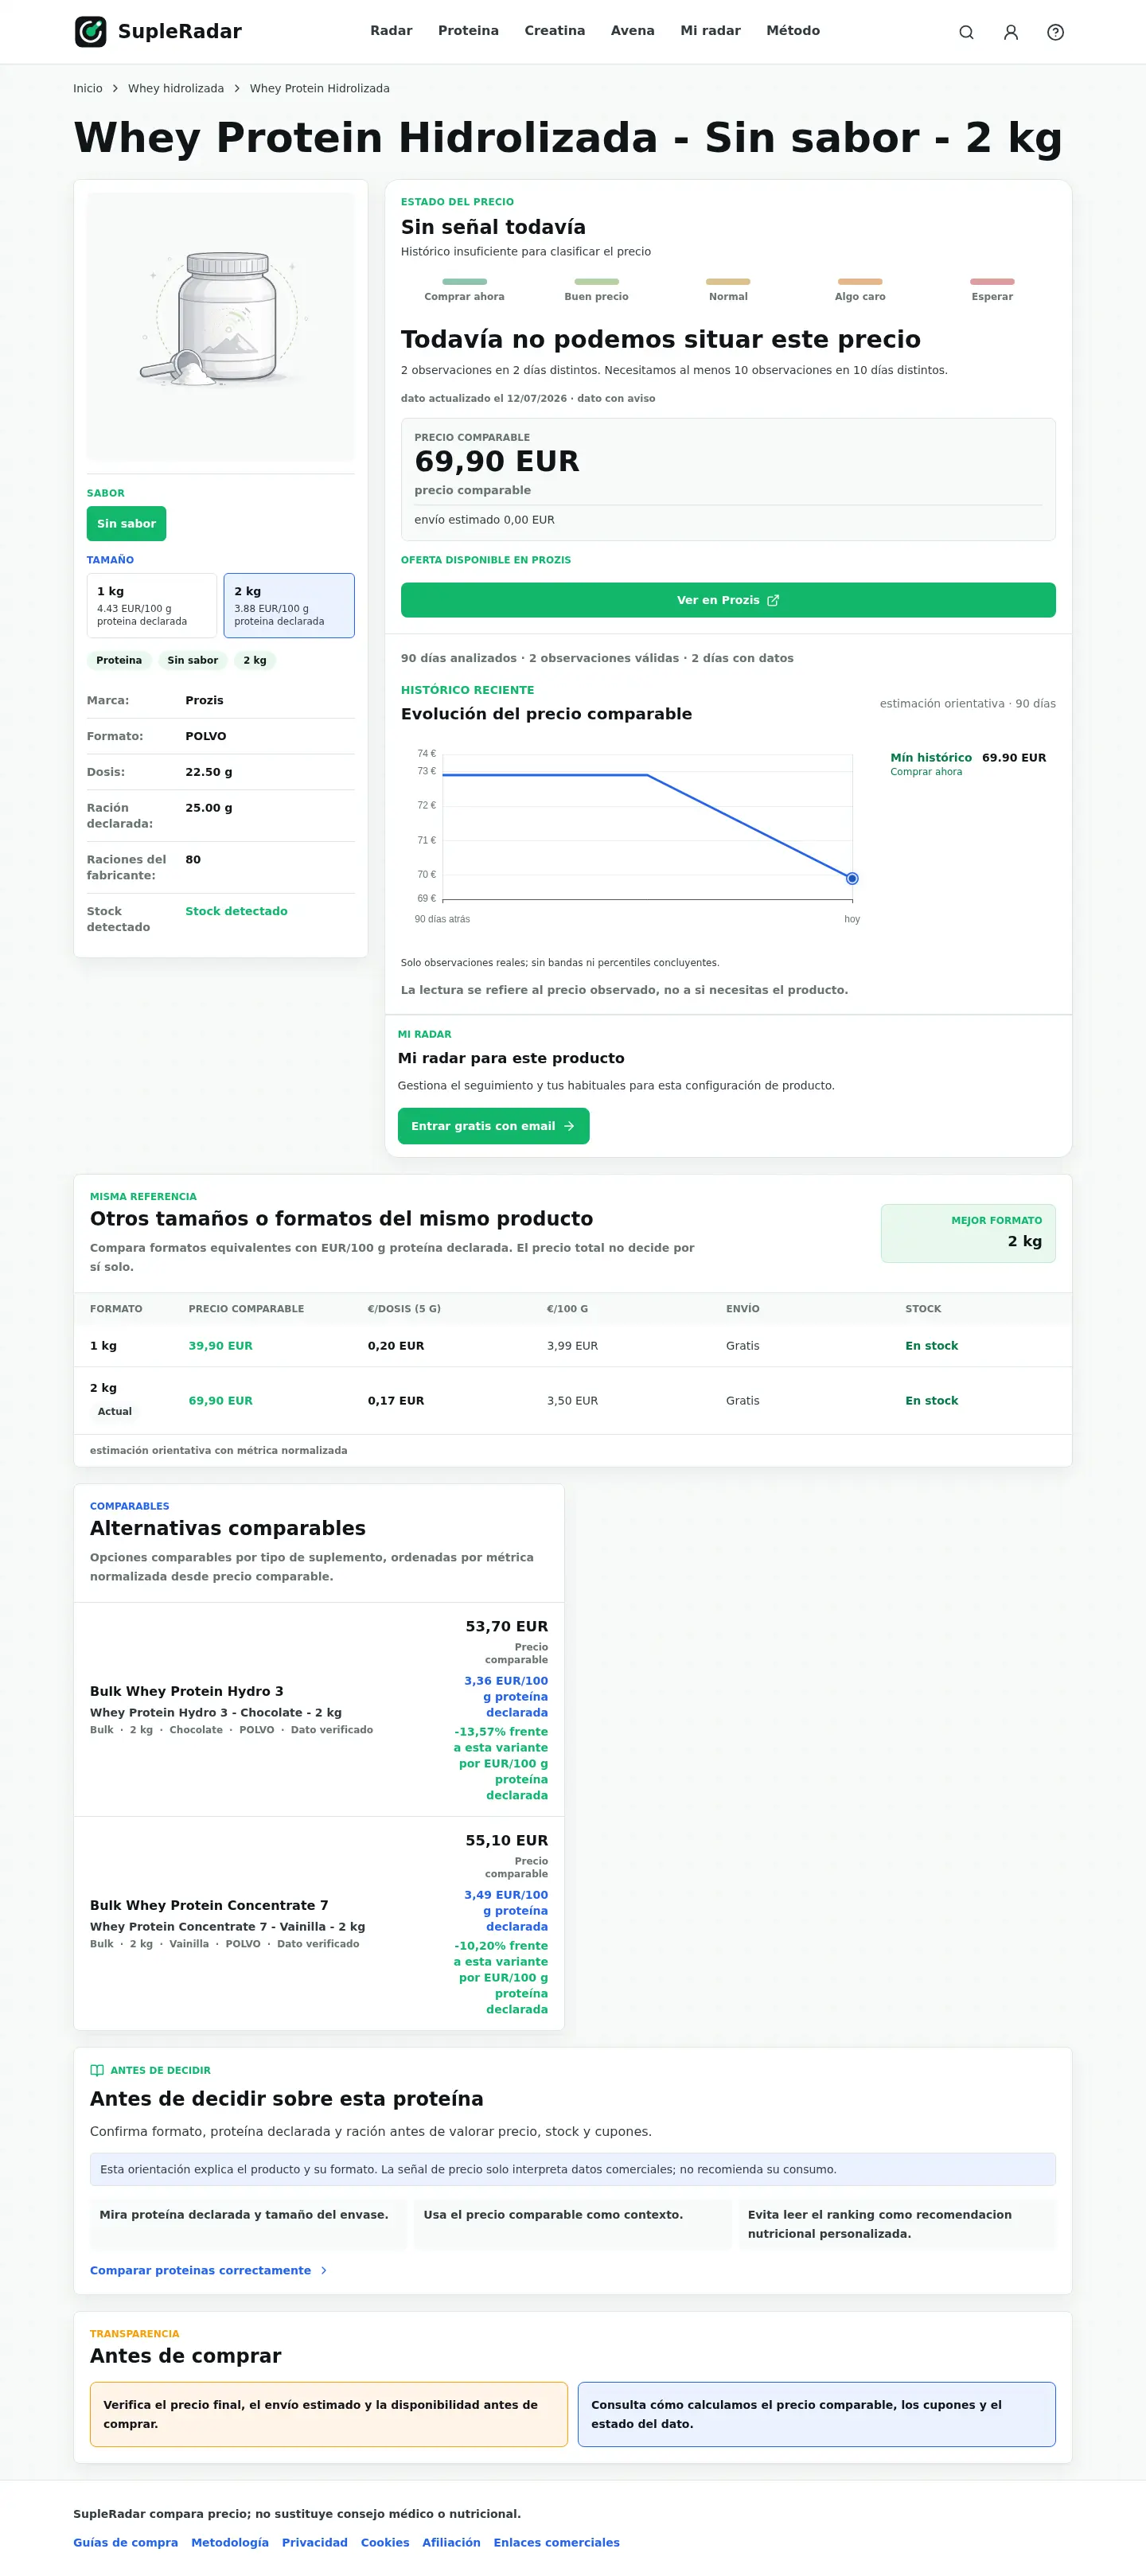Choose the 1 kg size option
The height and width of the screenshot is (2576, 1146).
click(152, 605)
